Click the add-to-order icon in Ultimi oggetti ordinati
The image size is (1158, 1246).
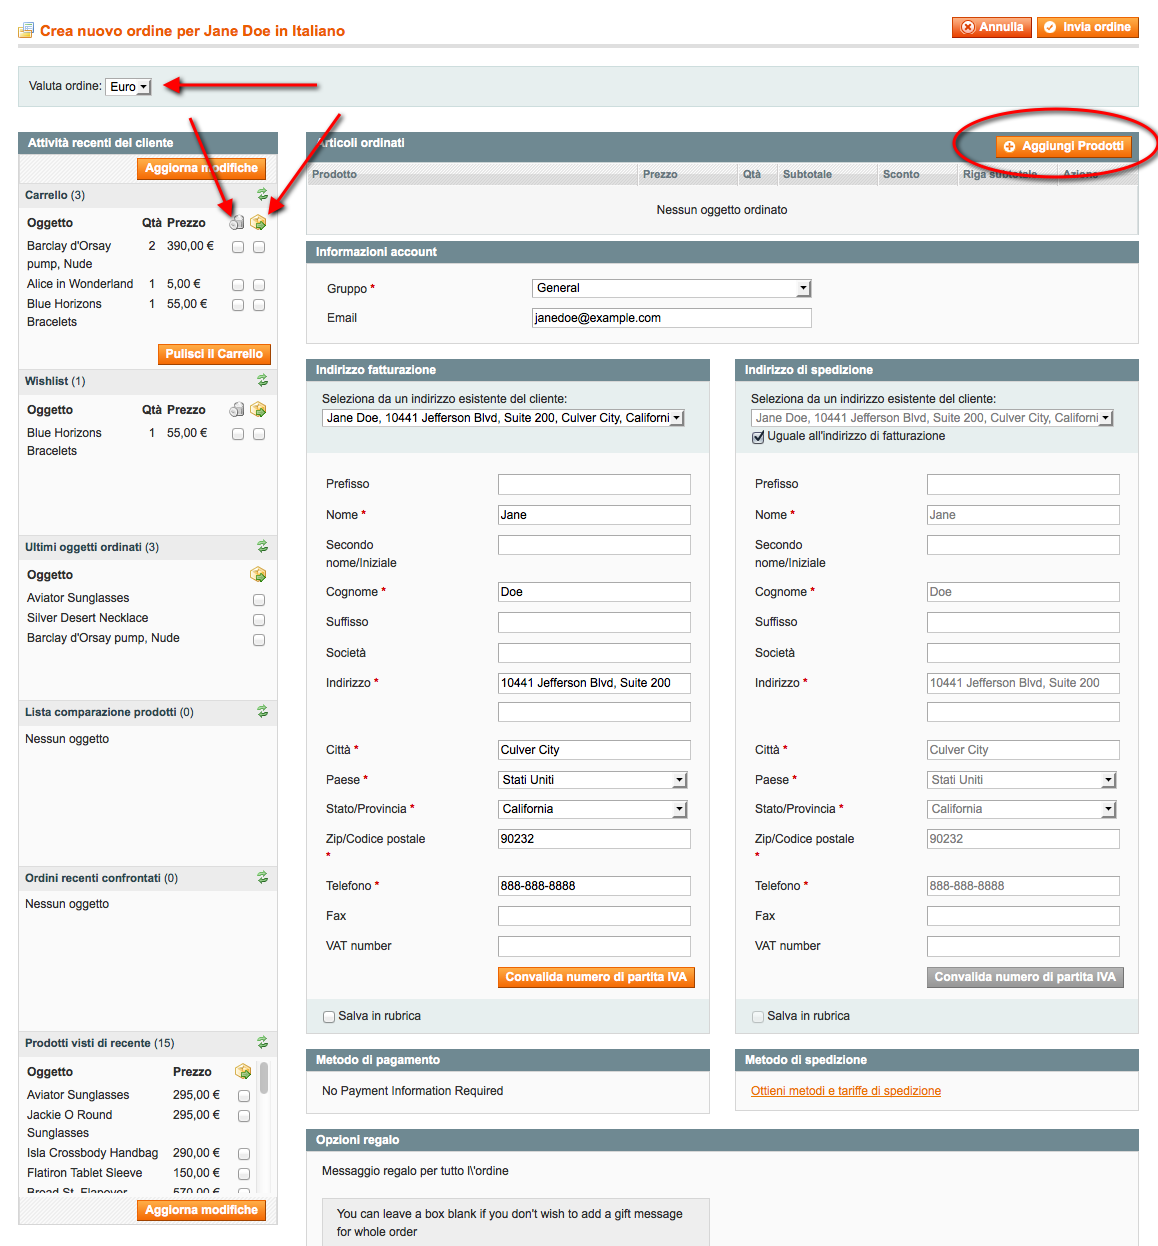pos(258,575)
